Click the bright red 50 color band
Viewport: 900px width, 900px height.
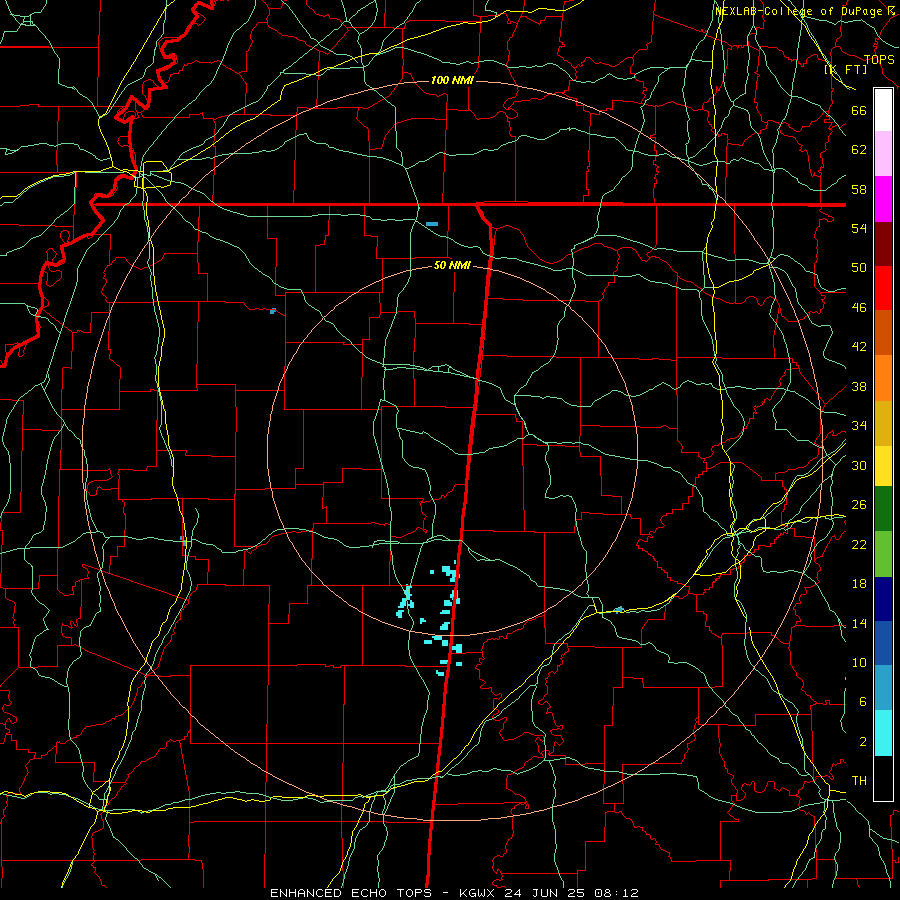click(x=883, y=288)
